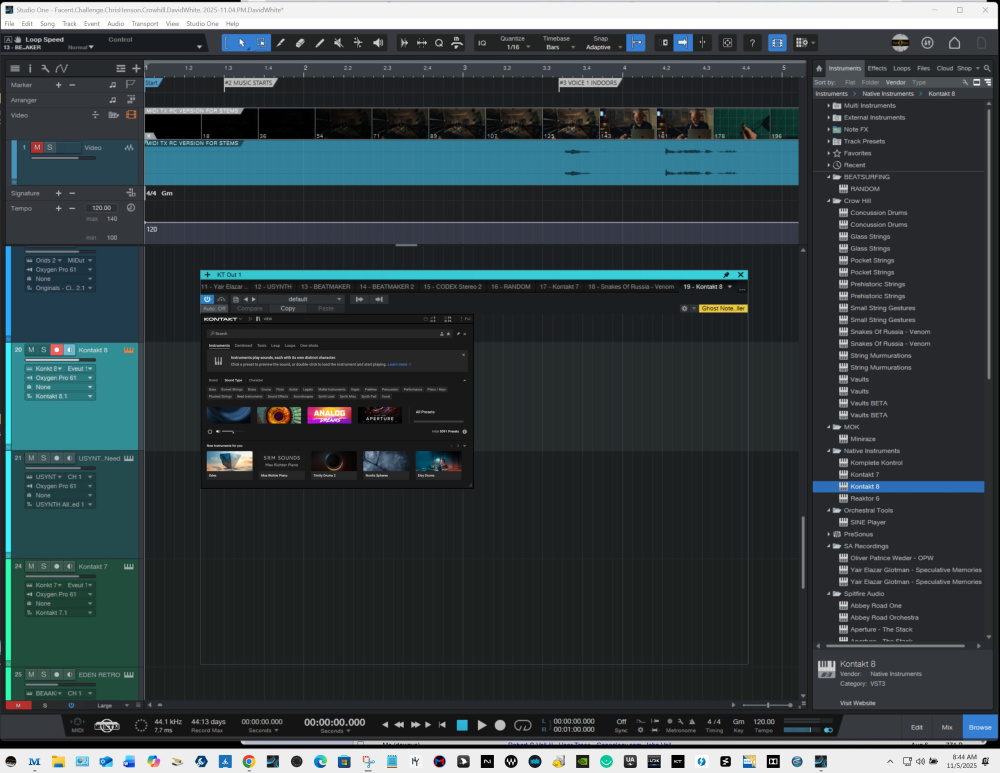Image resolution: width=1000 pixels, height=773 pixels.
Task: Pin the KT Out 1 plugin window
Action: 727,274
